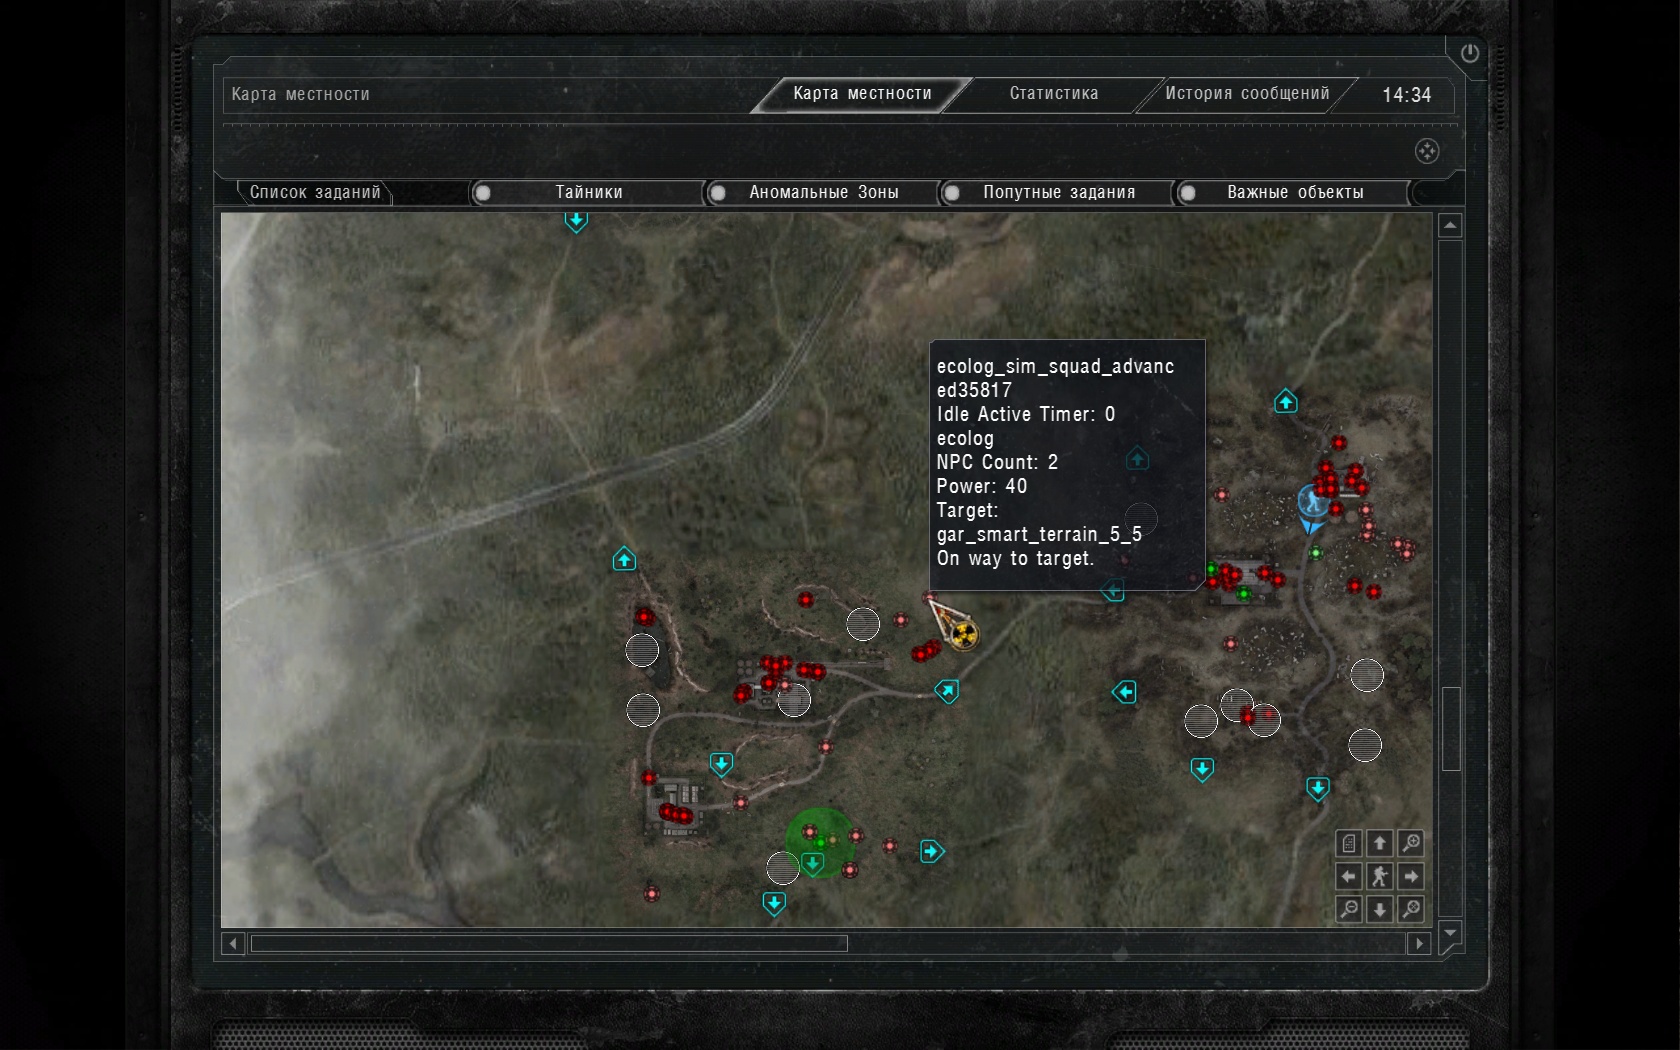Click the cyan down-arrow above the depot building
Image resolution: width=1680 pixels, height=1050 pixels.
tap(721, 765)
